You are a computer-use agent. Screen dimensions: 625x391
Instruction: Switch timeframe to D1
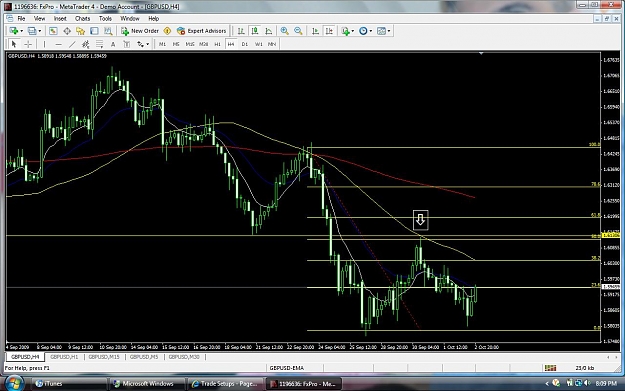(x=245, y=44)
